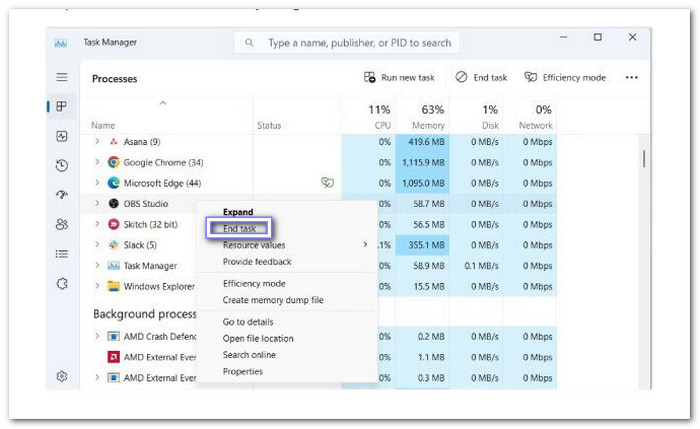
Task: Click the Slack app icon
Action: click(114, 245)
